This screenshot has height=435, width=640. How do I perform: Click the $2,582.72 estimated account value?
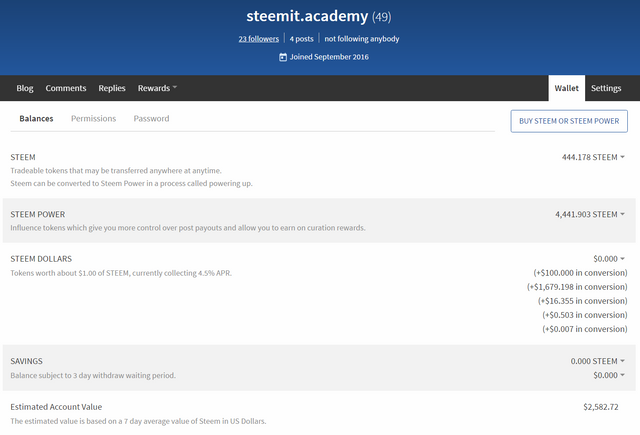[601, 407]
